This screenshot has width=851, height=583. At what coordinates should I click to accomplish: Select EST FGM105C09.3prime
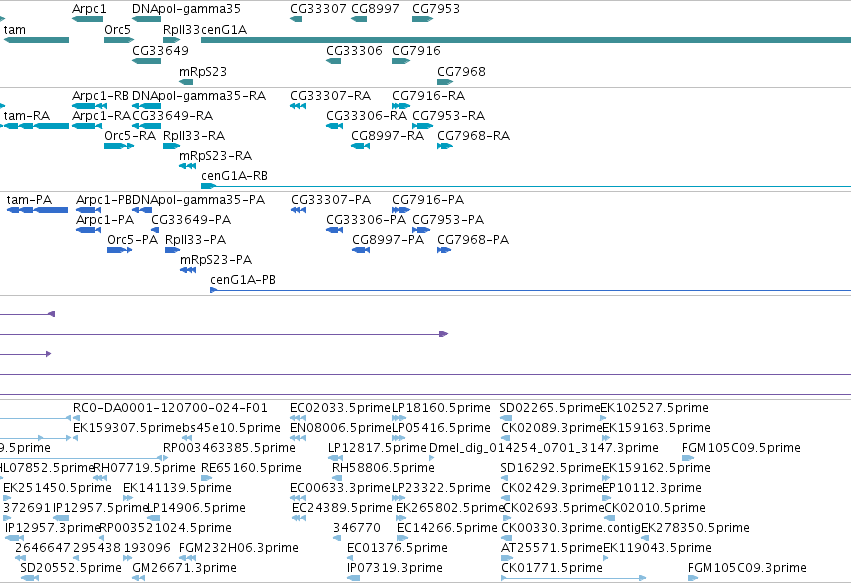tap(747, 568)
